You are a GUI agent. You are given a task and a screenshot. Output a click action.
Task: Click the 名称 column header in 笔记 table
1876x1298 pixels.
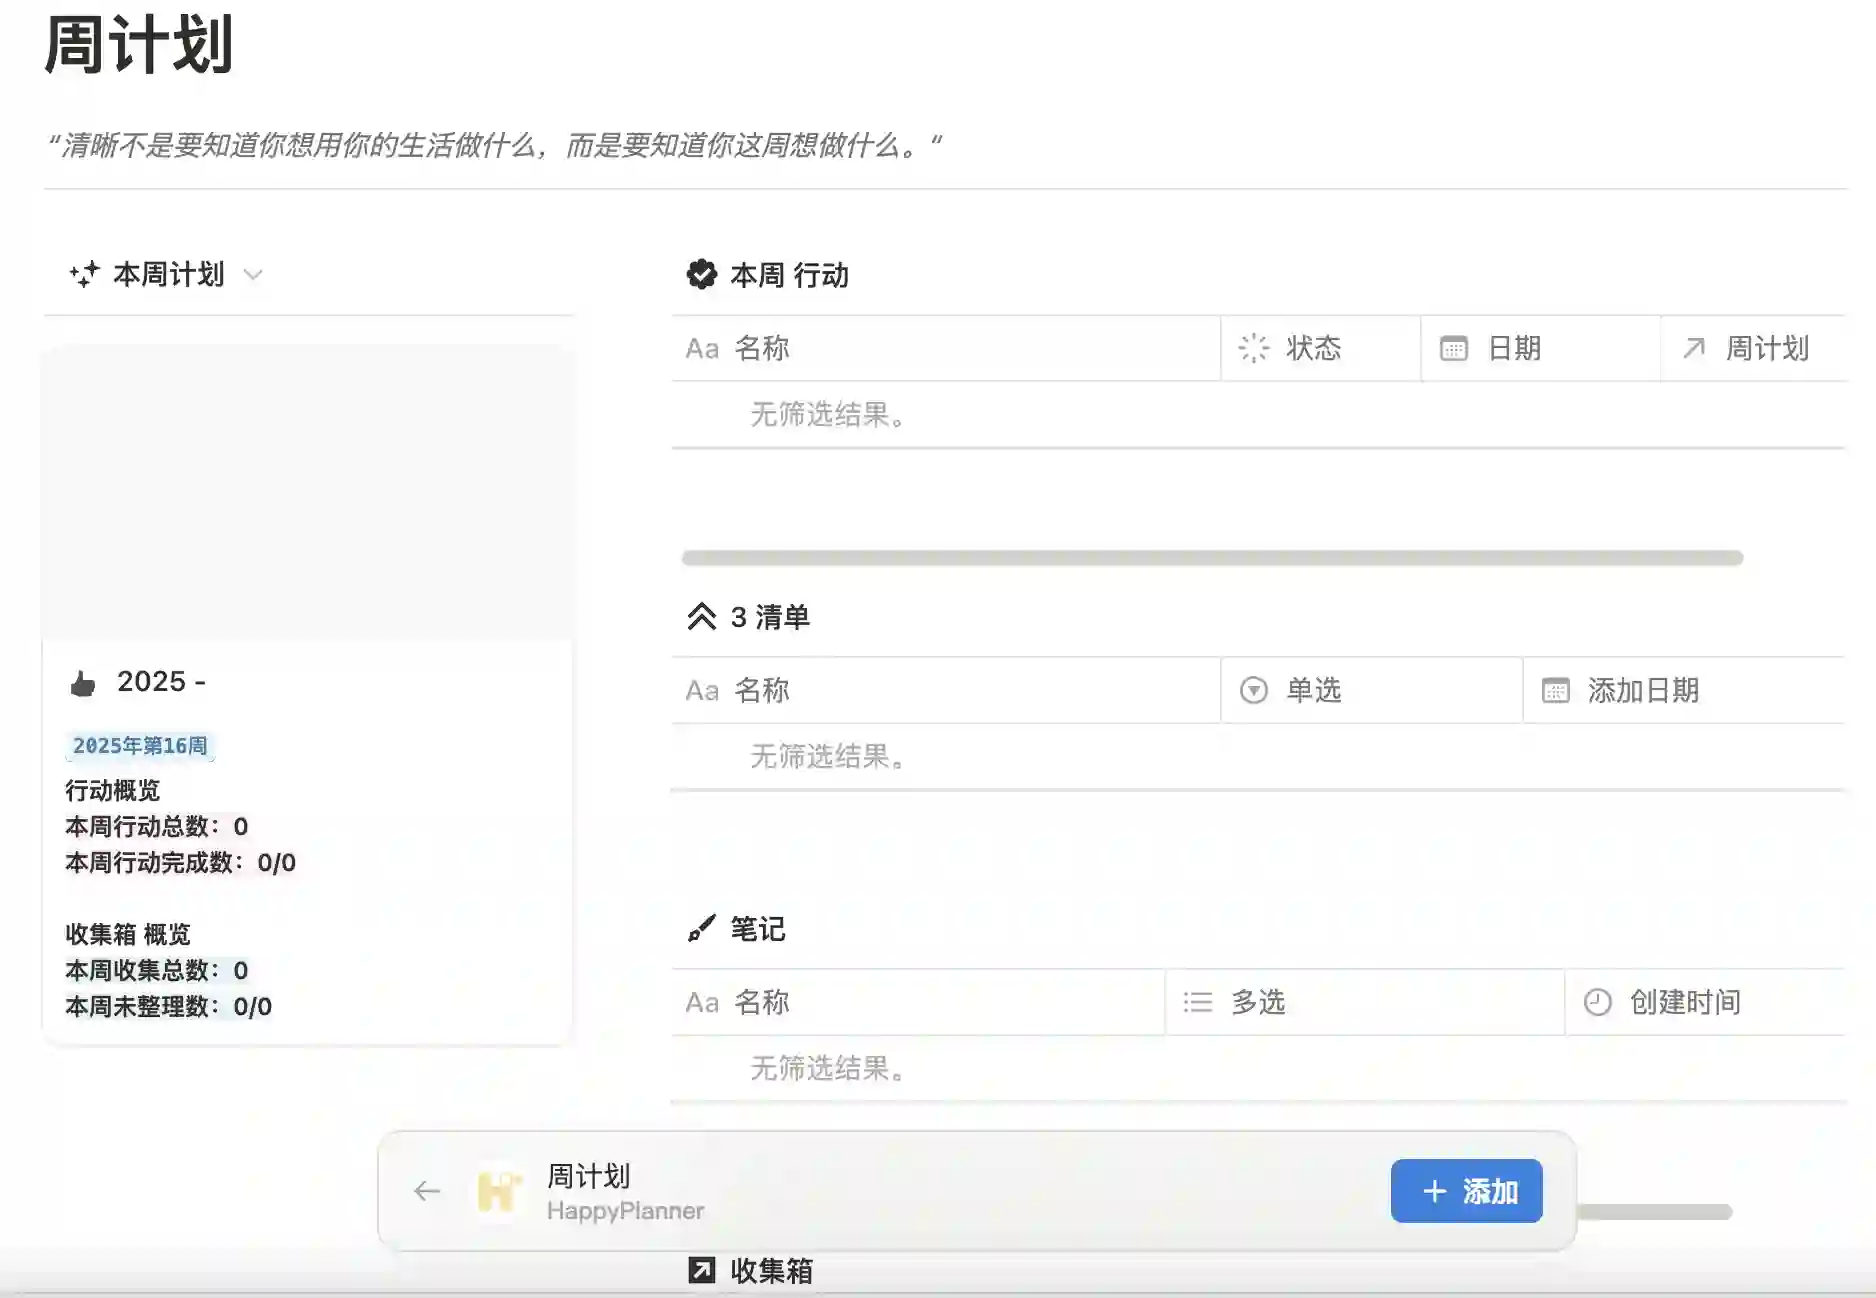click(918, 1002)
